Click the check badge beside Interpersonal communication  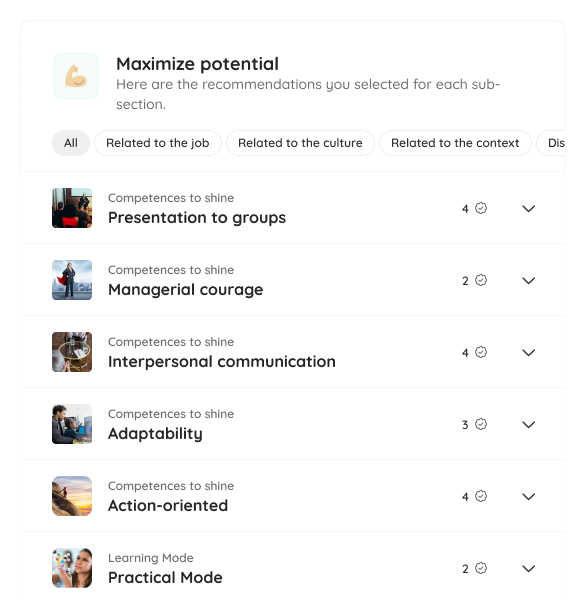[x=481, y=352]
